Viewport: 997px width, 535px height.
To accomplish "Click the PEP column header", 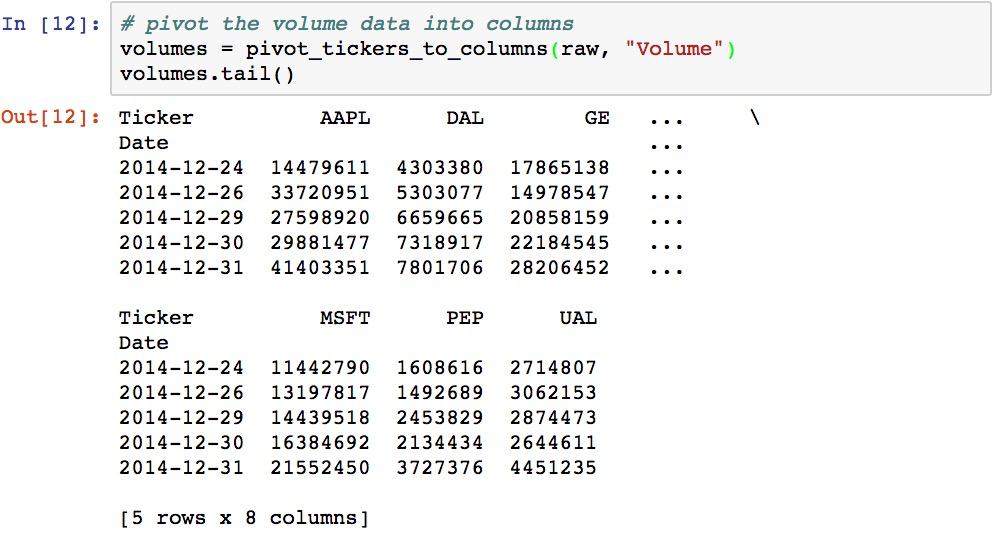I will (x=465, y=317).
